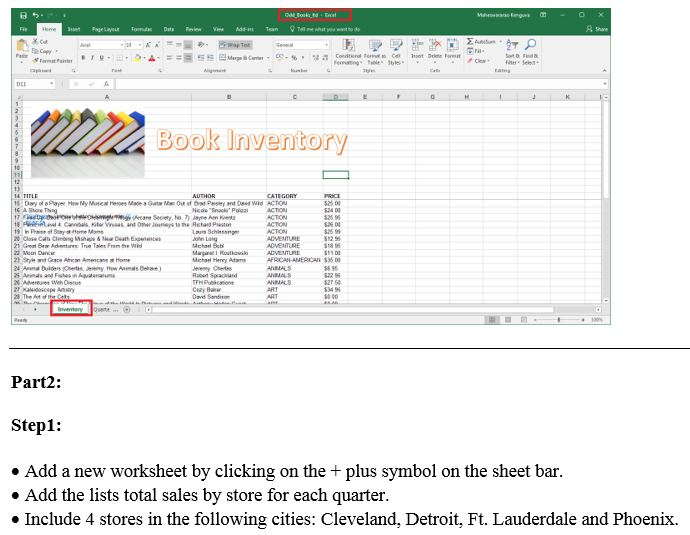Select the Format Painter tool
This screenshot has width=690, height=535.
pos(52,61)
